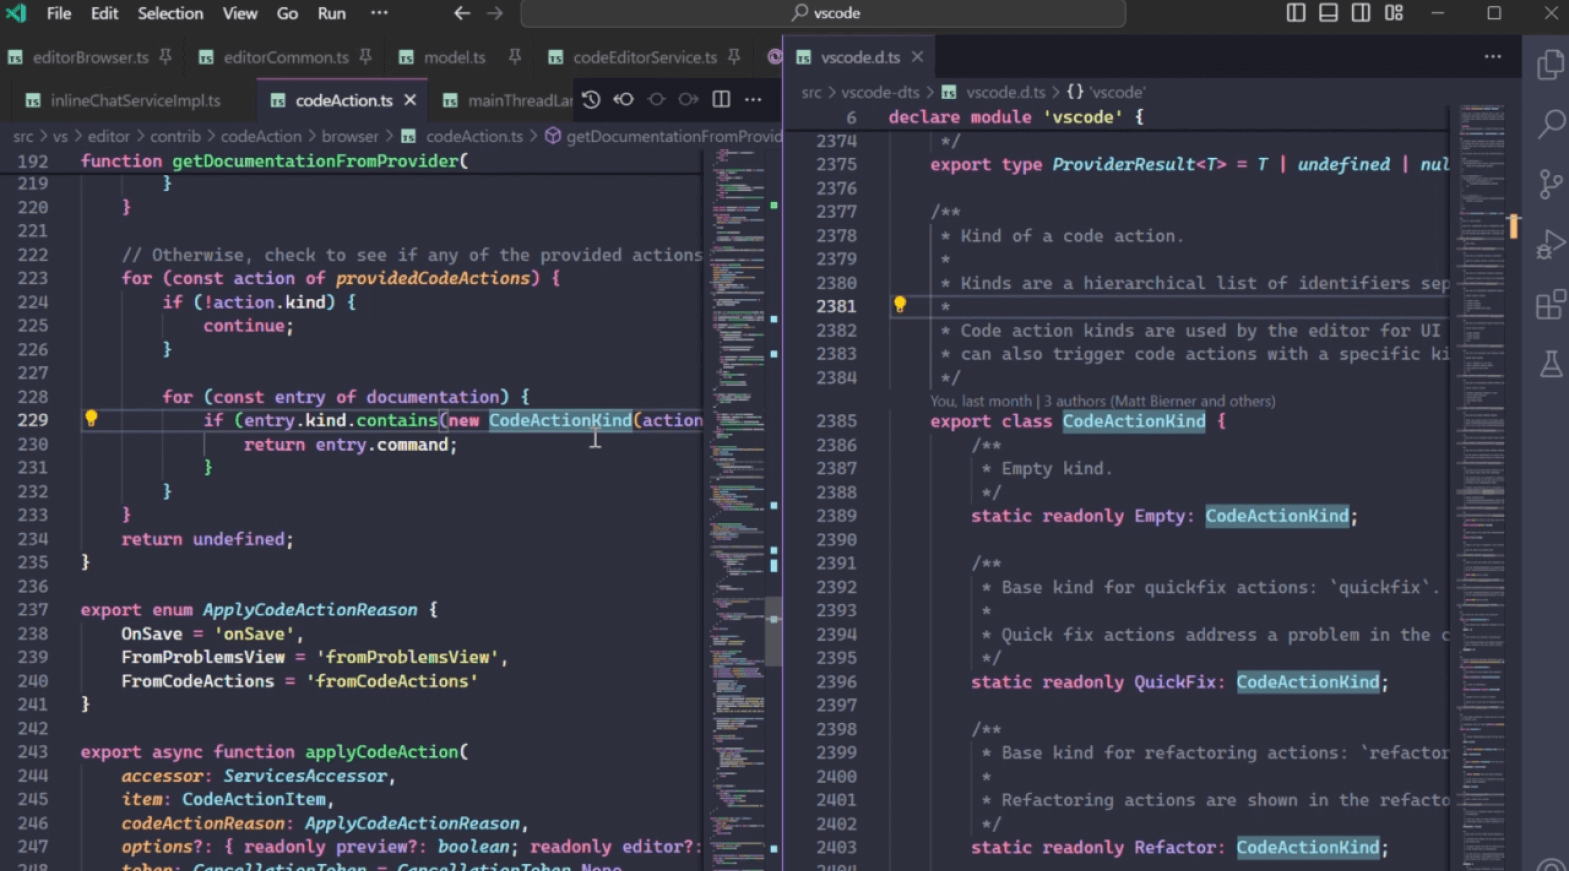1569x871 pixels.
Task: Unpin the codeEditorService.ts tab
Action: pyautogui.click(x=734, y=57)
